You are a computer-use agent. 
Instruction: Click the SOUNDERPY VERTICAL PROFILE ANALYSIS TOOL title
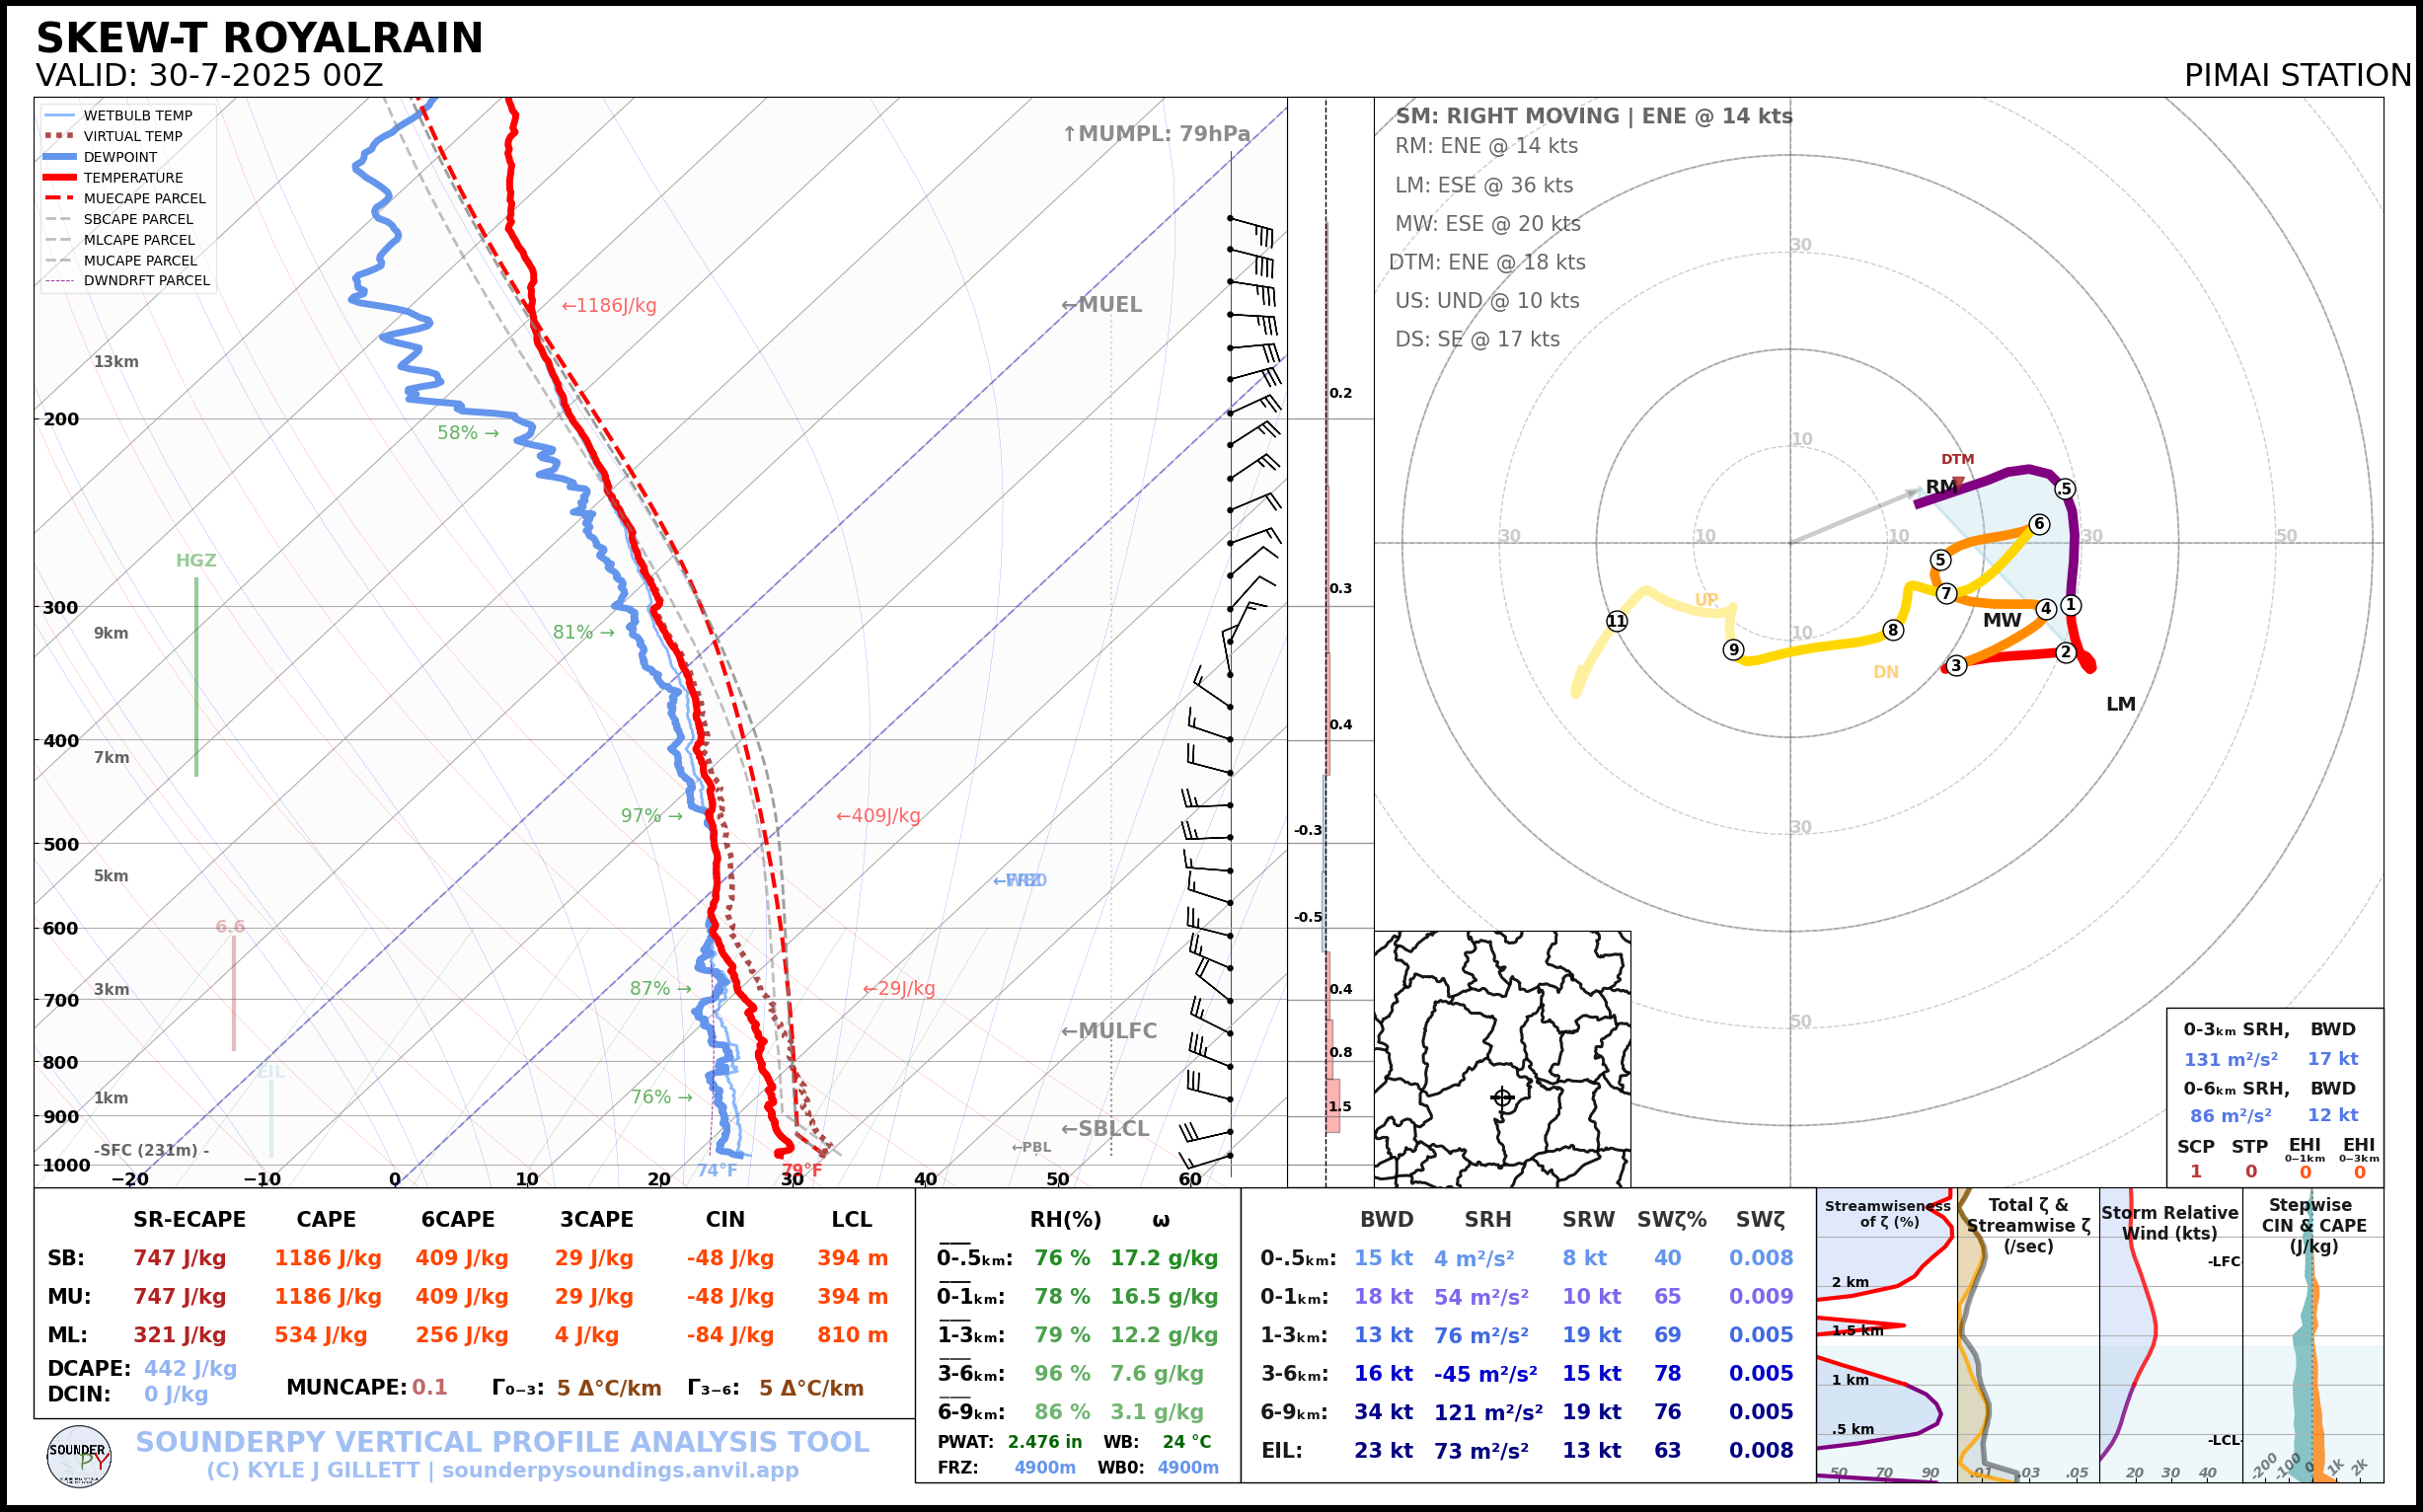coord(502,1442)
